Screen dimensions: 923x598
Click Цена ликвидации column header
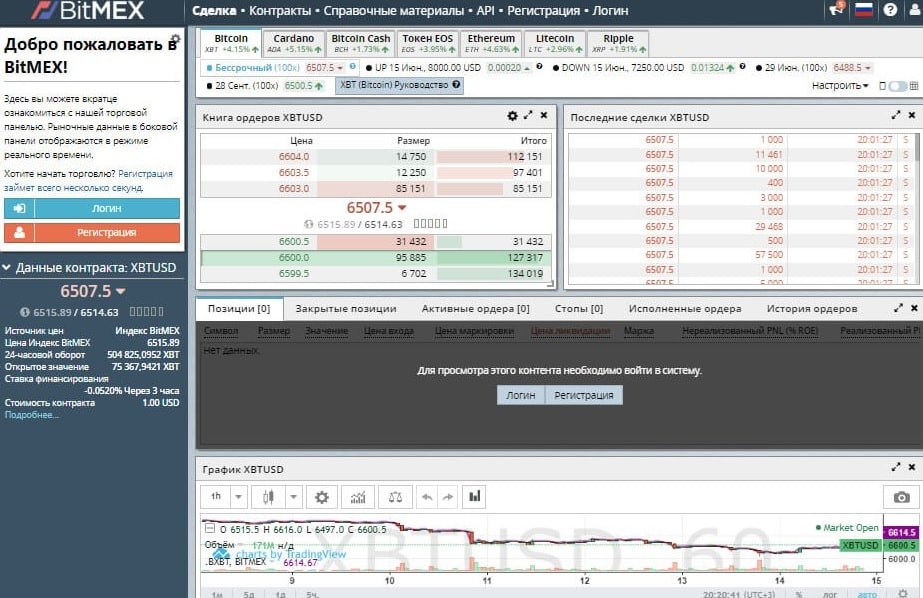coord(570,331)
